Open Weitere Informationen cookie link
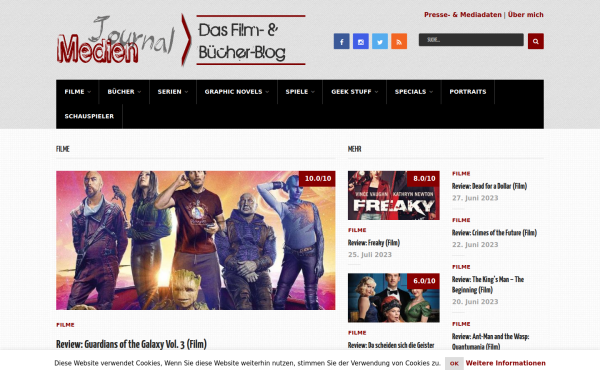Screen dimensions: 600x375 (x=505, y=363)
